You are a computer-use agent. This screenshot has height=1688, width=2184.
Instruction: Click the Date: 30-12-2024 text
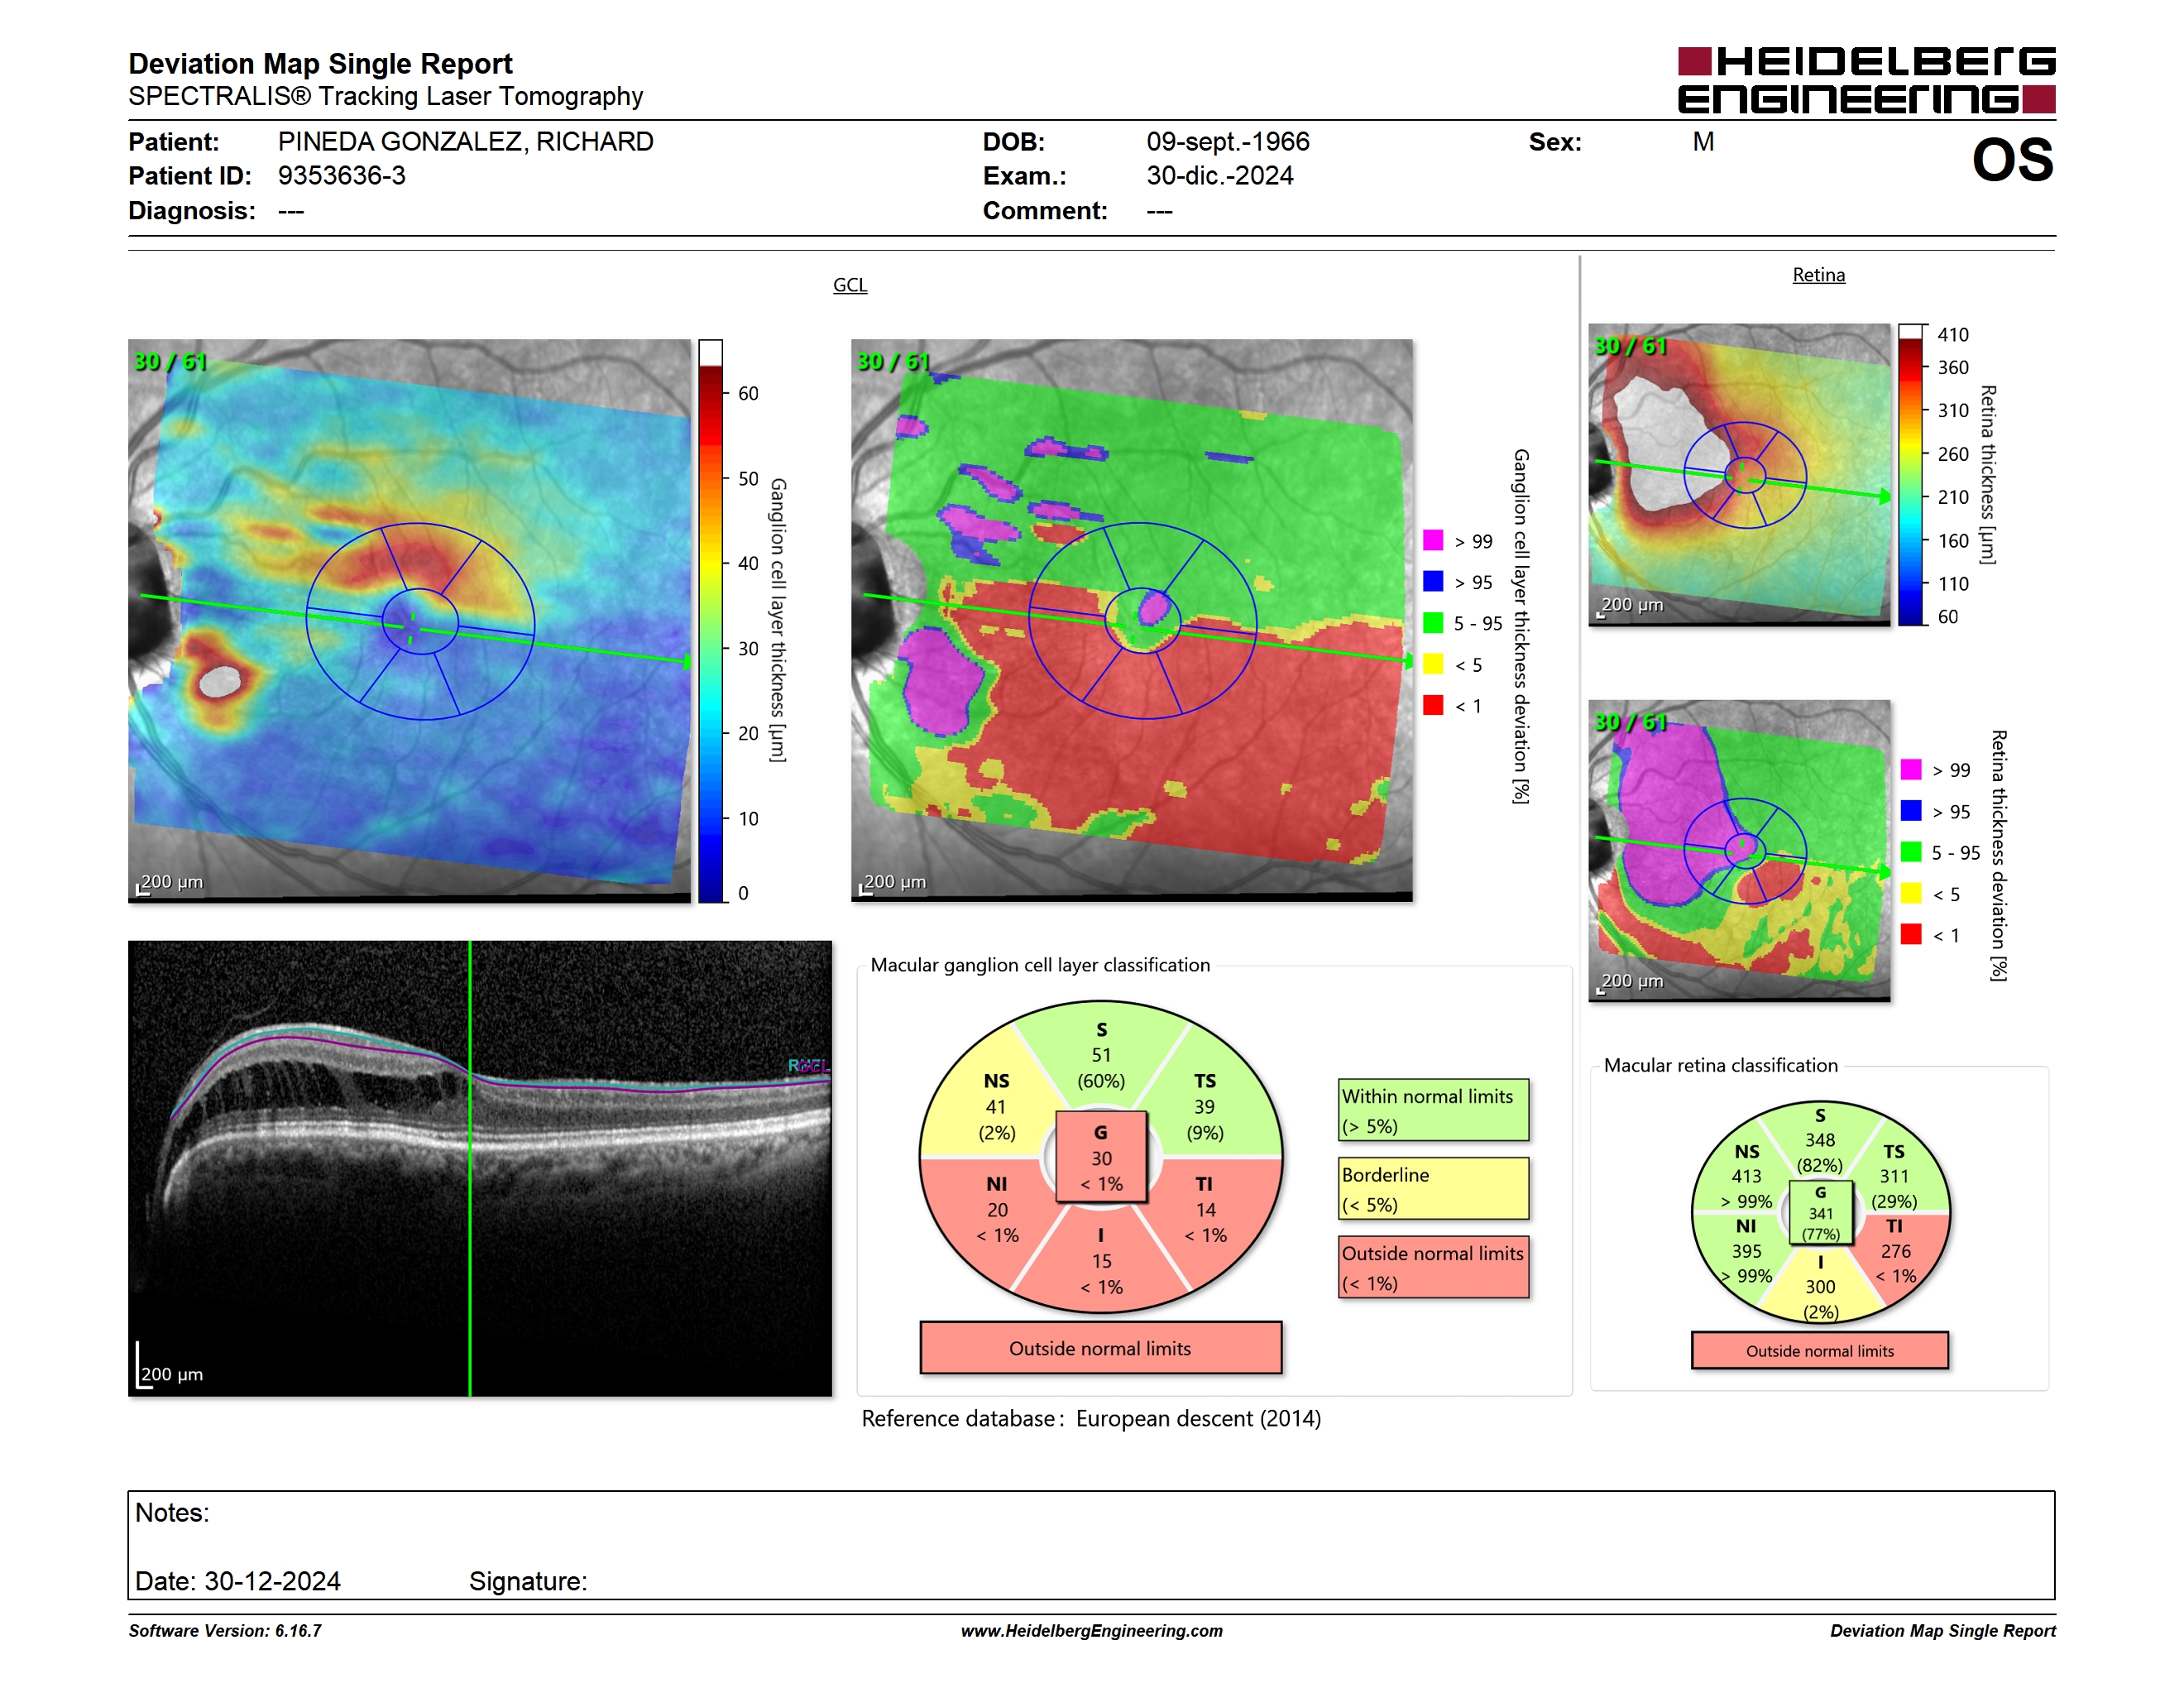(x=238, y=1581)
